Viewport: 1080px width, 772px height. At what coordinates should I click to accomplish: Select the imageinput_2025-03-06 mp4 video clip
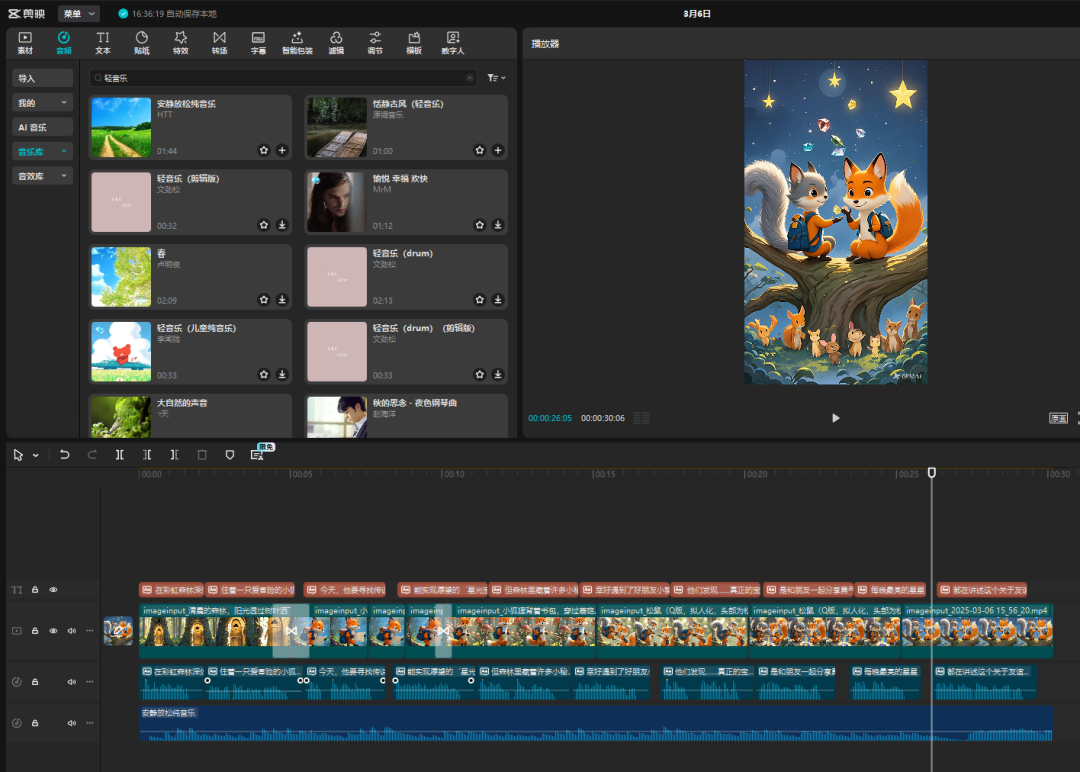click(x=977, y=631)
